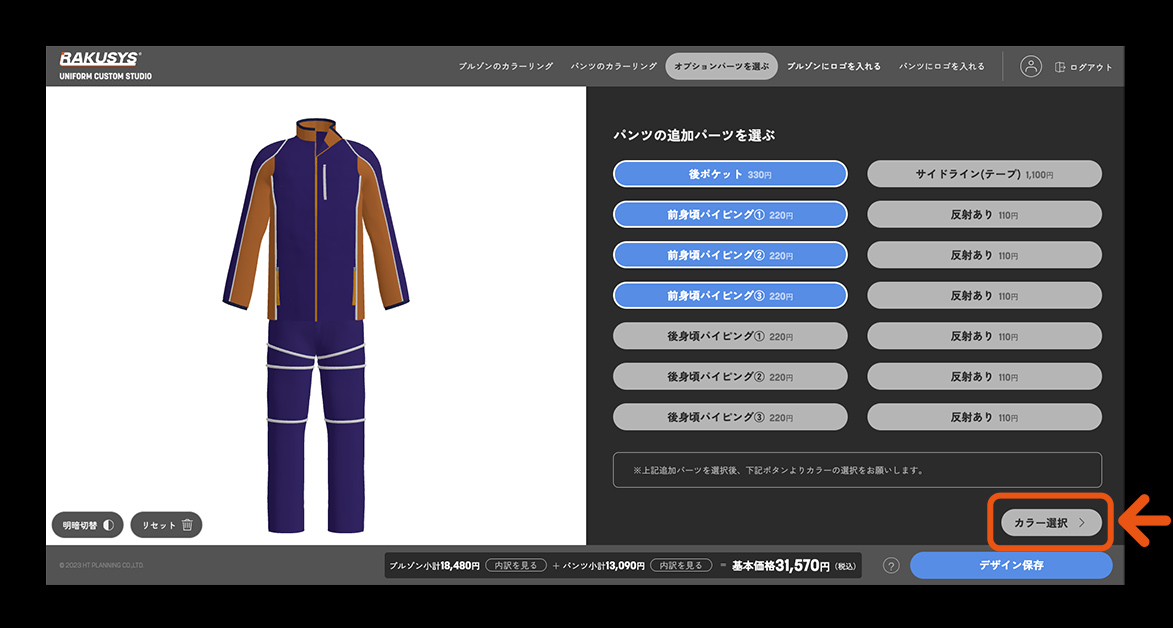Enable 後身頃パイピング① option

729,336
